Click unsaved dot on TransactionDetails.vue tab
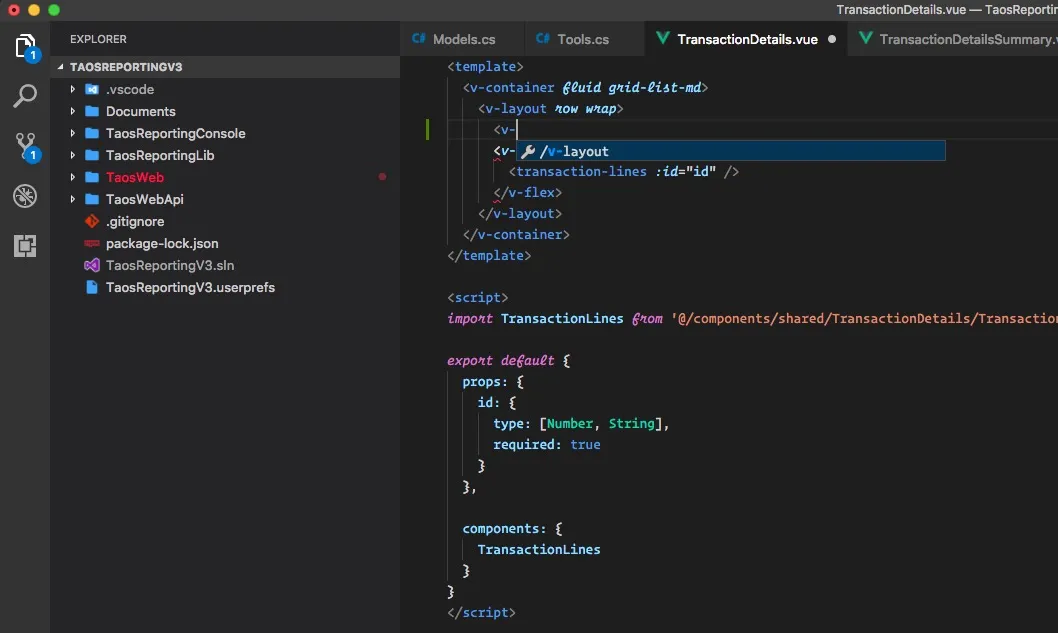The width and height of the screenshot is (1058, 633). coord(832,40)
